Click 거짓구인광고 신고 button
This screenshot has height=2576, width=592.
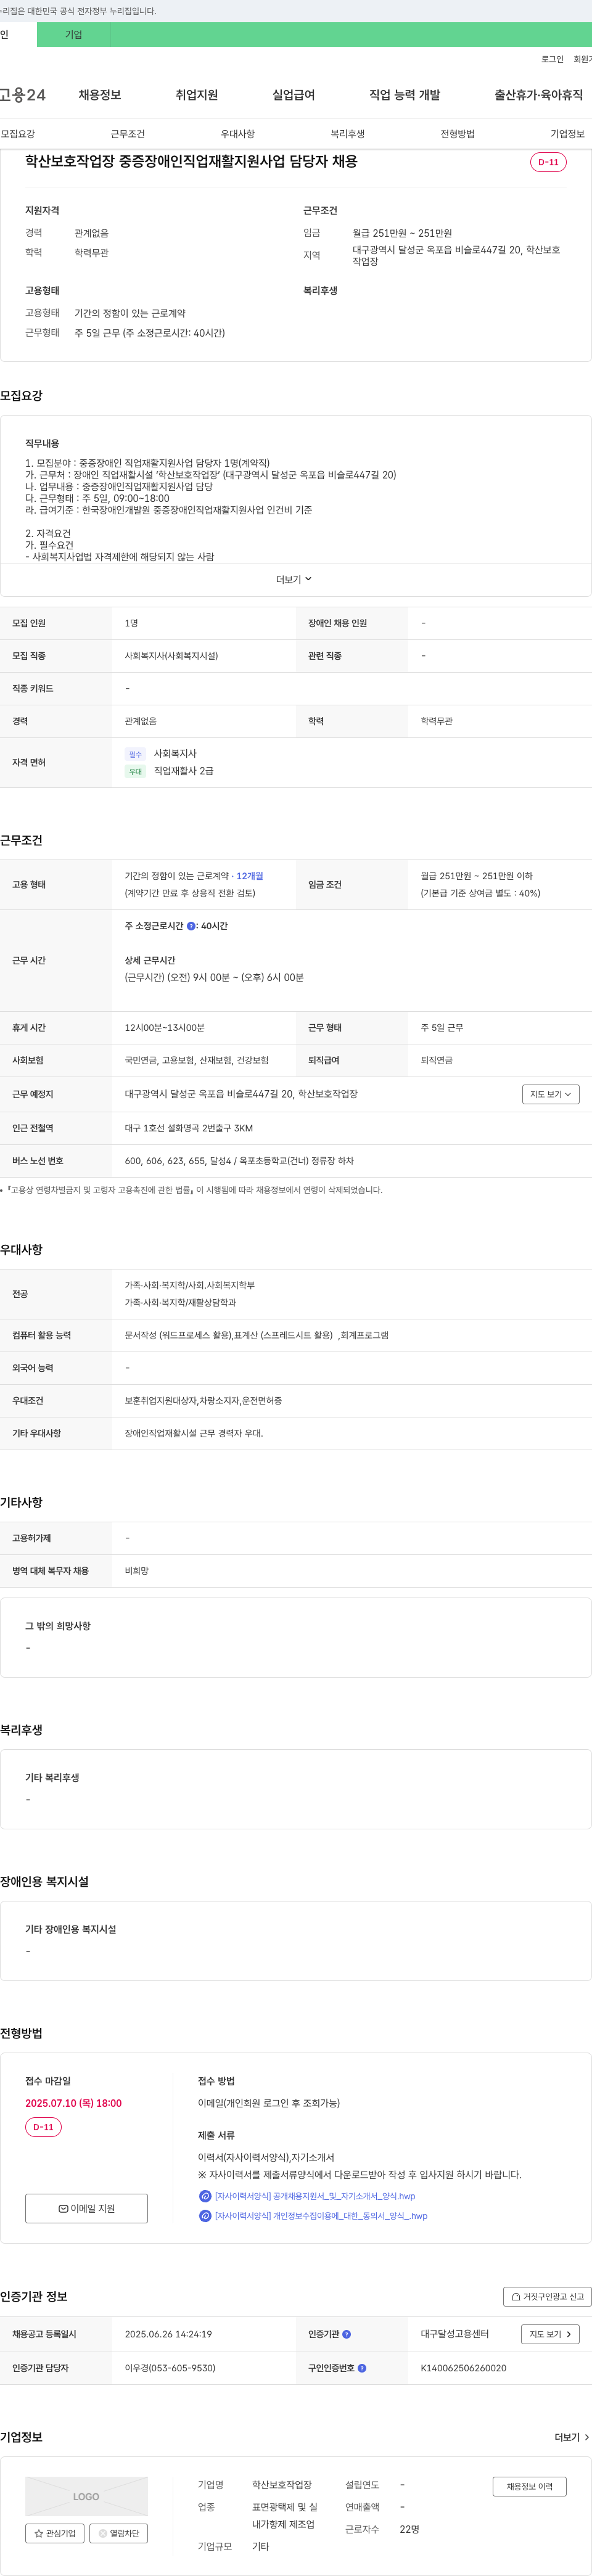click(x=548, y=2296)
